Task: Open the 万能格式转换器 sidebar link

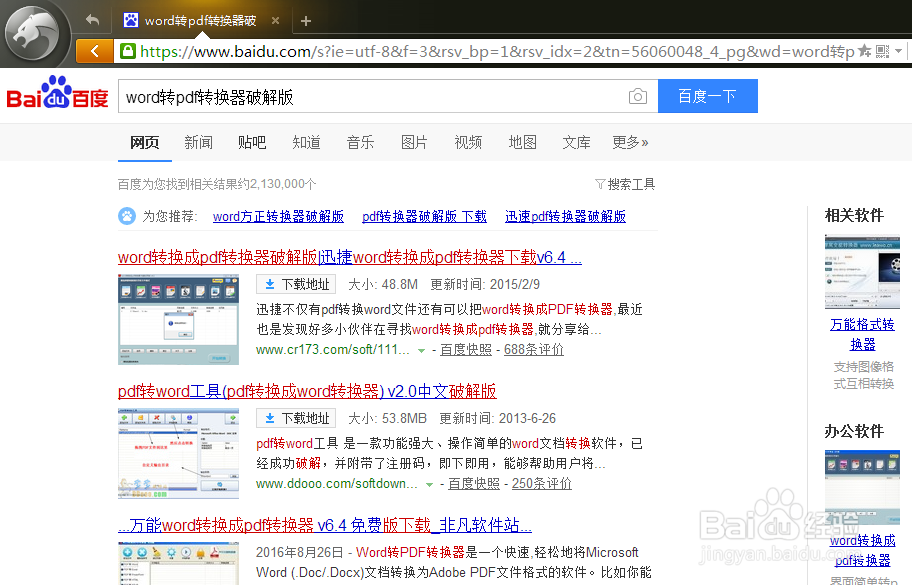Action: tap(862, 334)
